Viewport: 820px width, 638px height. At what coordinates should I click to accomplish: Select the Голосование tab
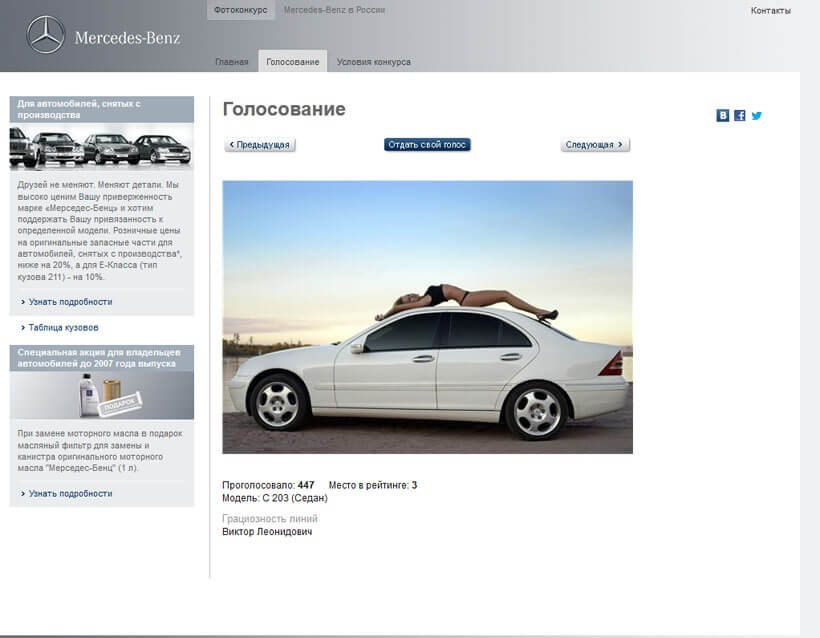(x=292, y=62)
